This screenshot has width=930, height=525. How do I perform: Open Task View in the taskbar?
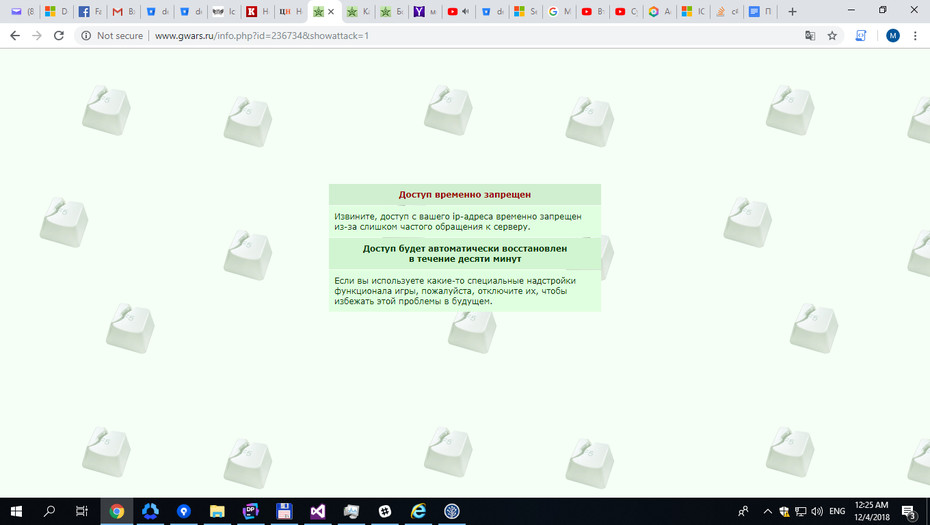(x=82, y=511)
